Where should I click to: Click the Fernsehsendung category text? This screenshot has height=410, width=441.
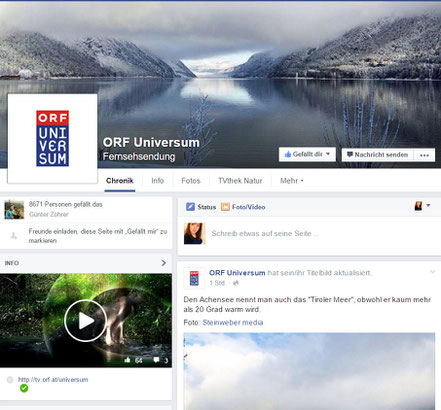(x=139, y=156)
